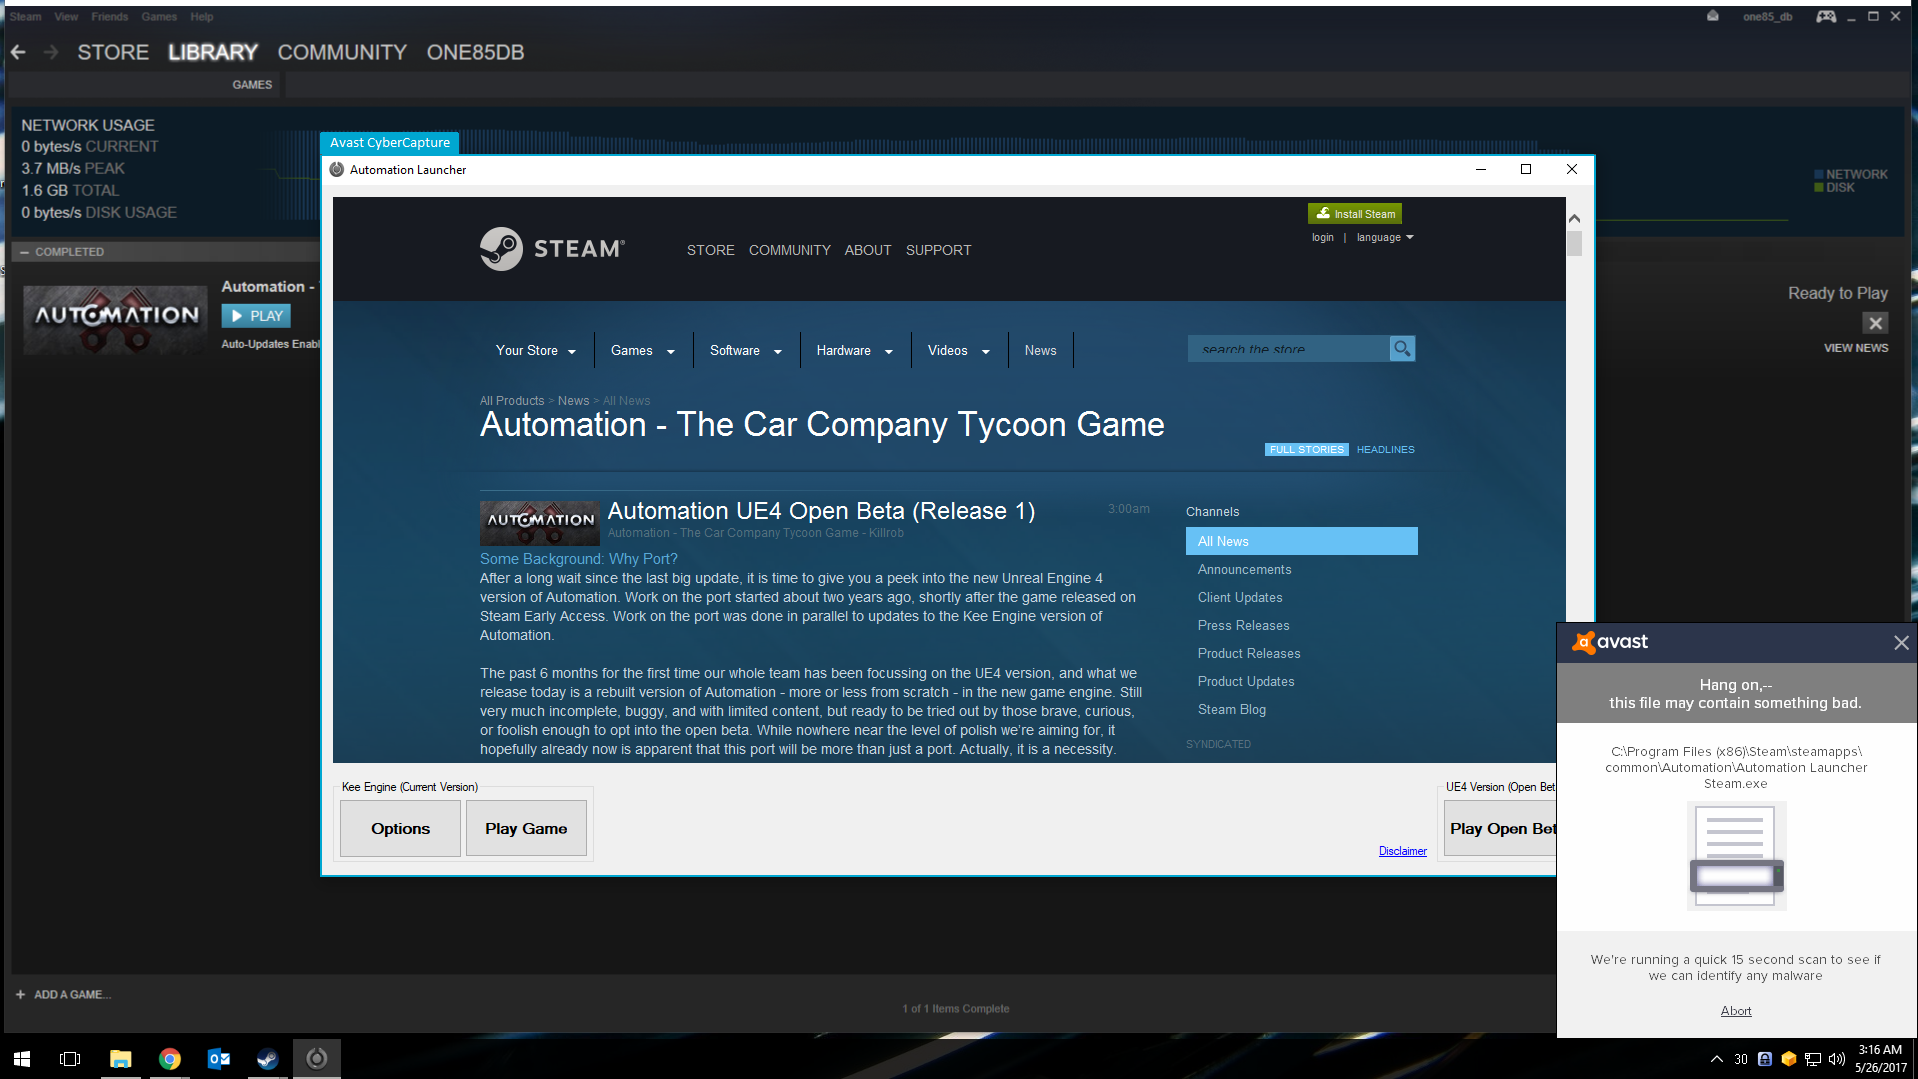
Task: Click the Outlook taskbar icon
Action: click(218, 1059)
